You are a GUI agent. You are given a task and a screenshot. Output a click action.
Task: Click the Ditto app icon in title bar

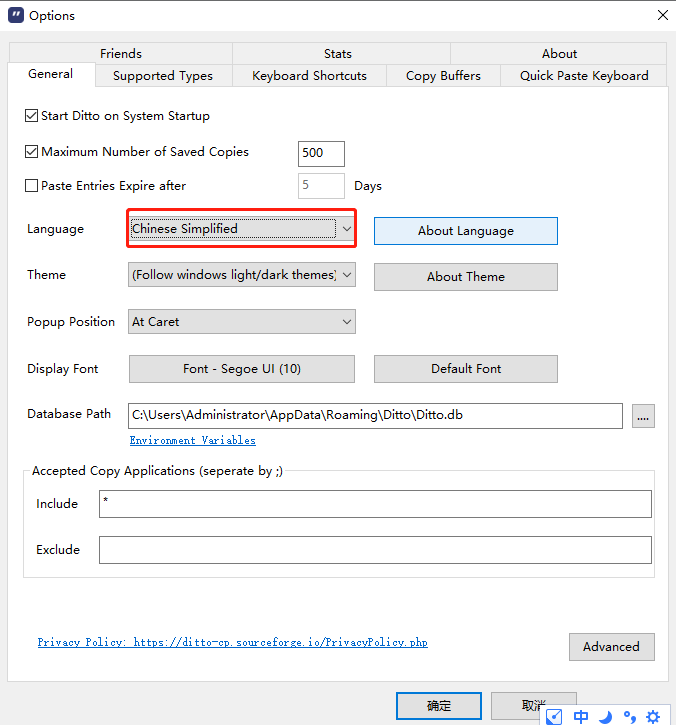click(14, 15)
